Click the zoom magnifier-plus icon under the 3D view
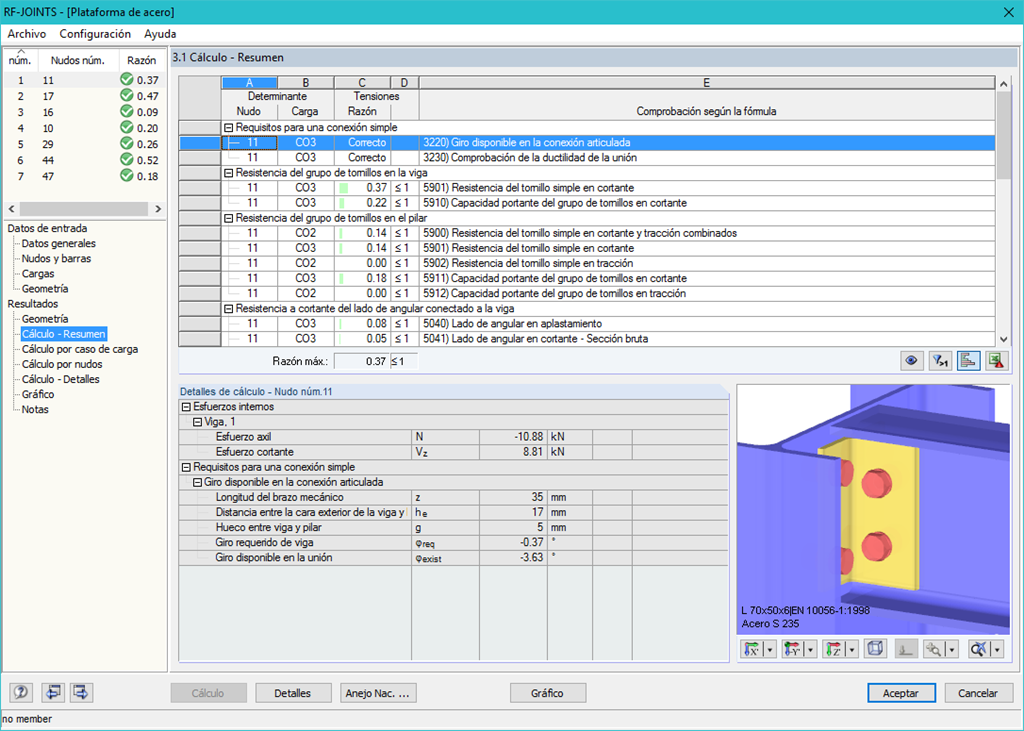 tap(935, 649)
